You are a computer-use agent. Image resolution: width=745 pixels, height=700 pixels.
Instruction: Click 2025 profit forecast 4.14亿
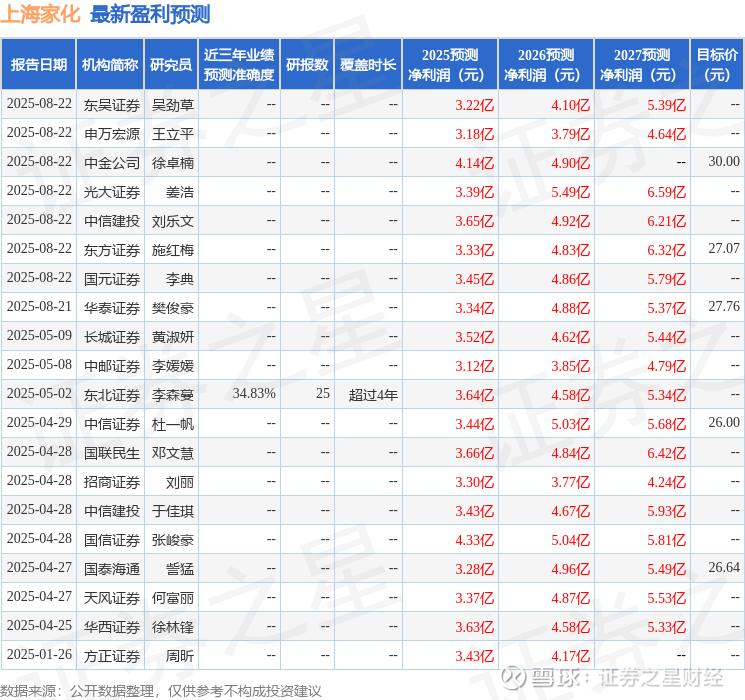[475, 163]
